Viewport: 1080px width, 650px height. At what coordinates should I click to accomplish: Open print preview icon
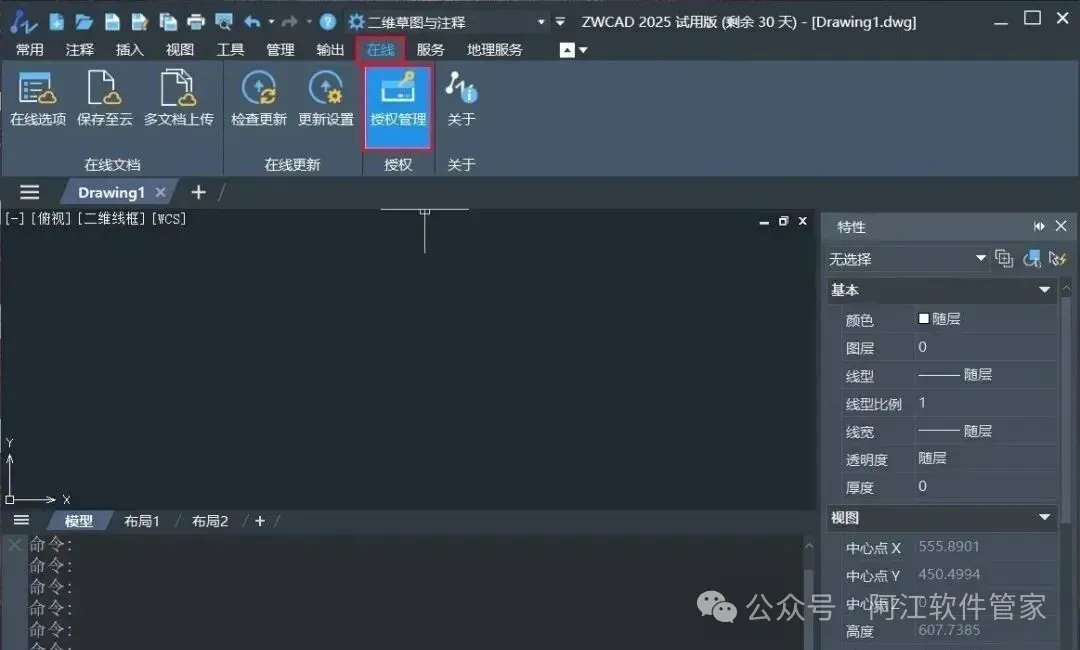224,22
